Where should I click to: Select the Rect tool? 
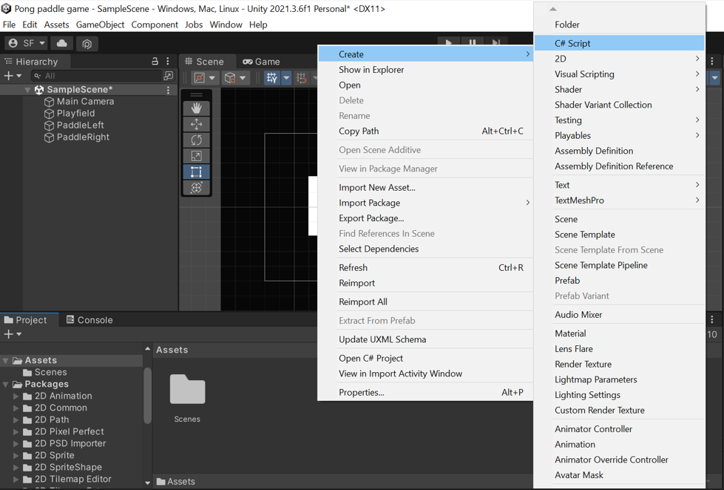coord(196,172)
